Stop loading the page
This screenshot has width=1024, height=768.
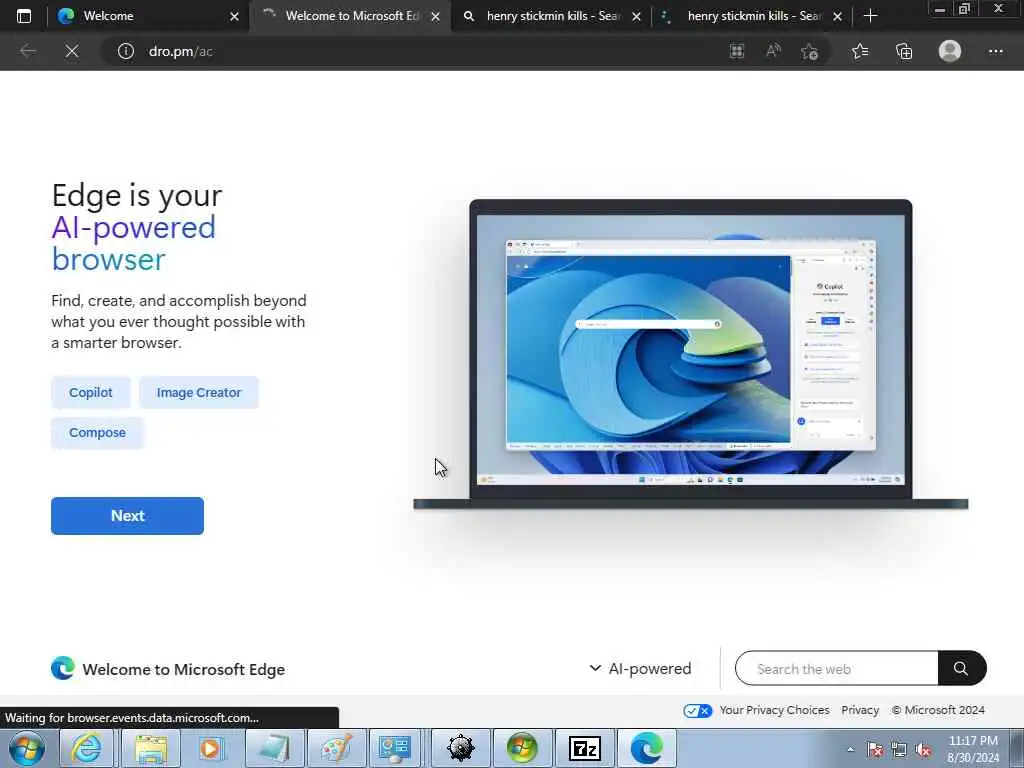pos(72,51)
